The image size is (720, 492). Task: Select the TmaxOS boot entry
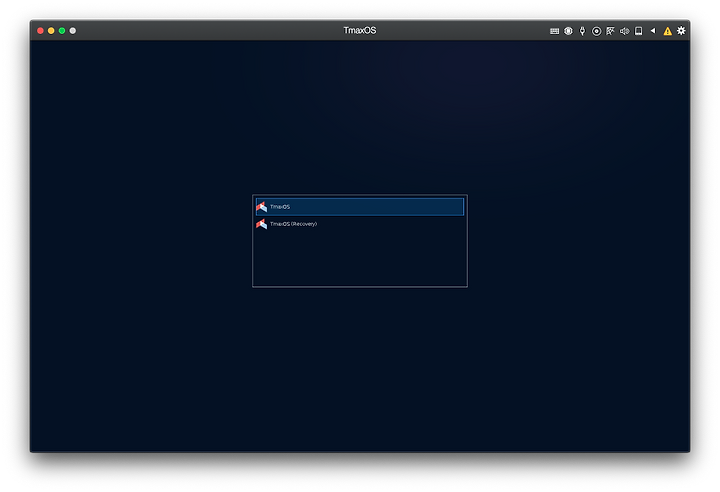[x=360, y=207]
